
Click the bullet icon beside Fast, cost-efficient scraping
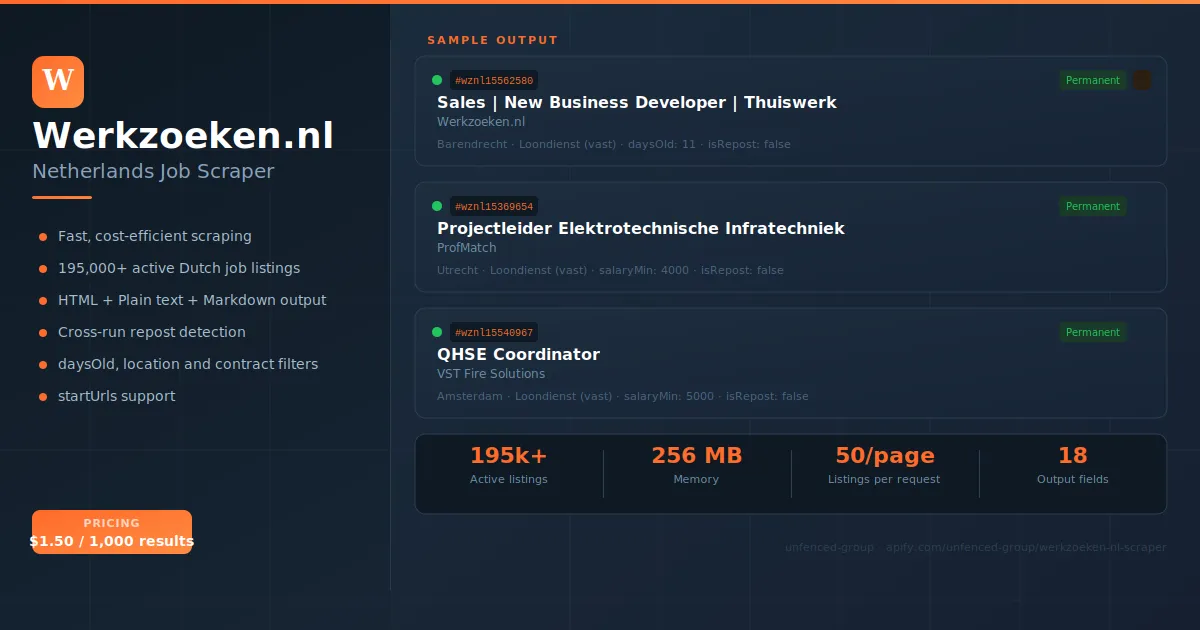pyautogui.click(x=41, y=236)
